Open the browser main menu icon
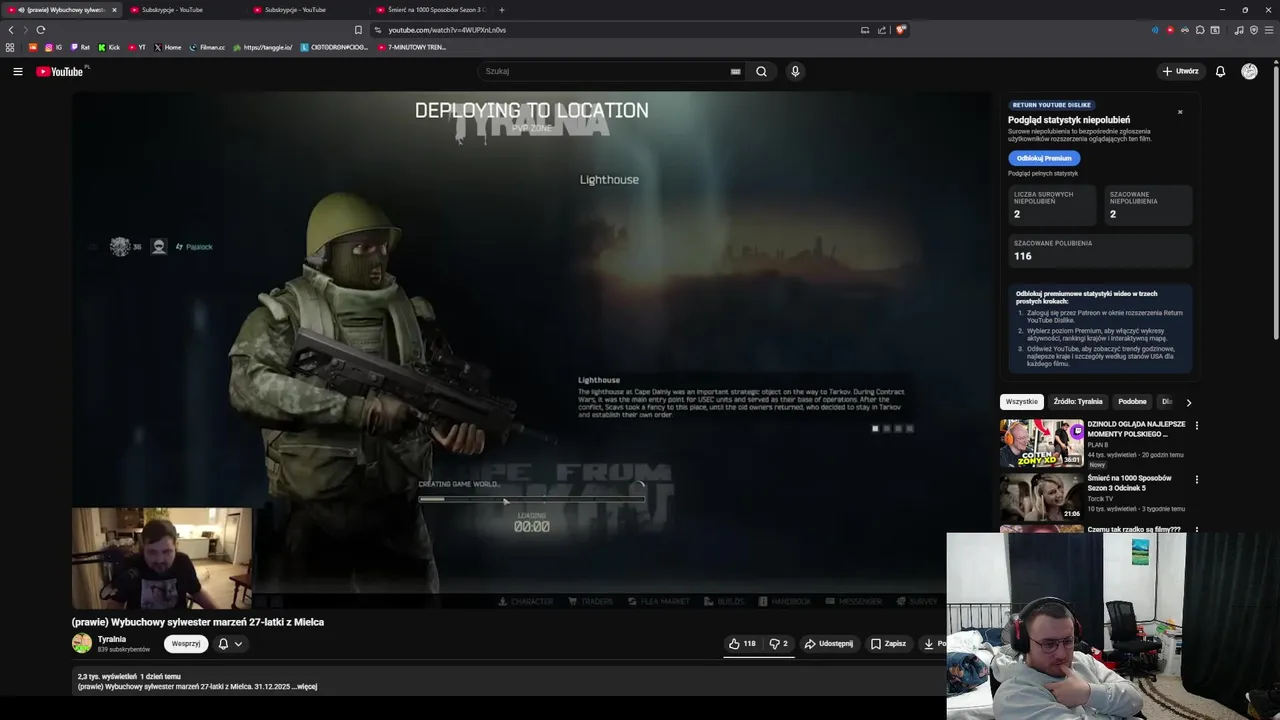 1269,30
